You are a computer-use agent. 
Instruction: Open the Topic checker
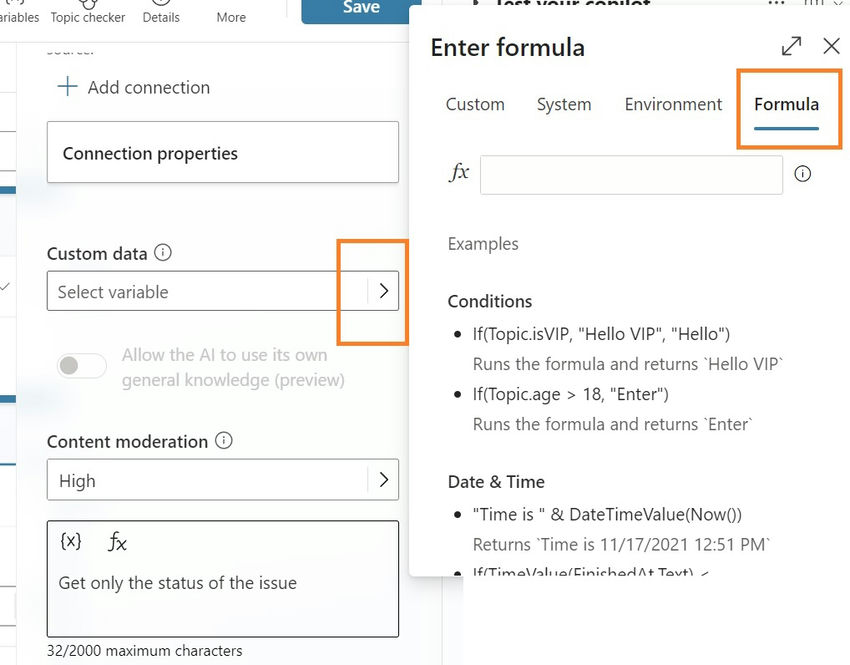[88, 13]
